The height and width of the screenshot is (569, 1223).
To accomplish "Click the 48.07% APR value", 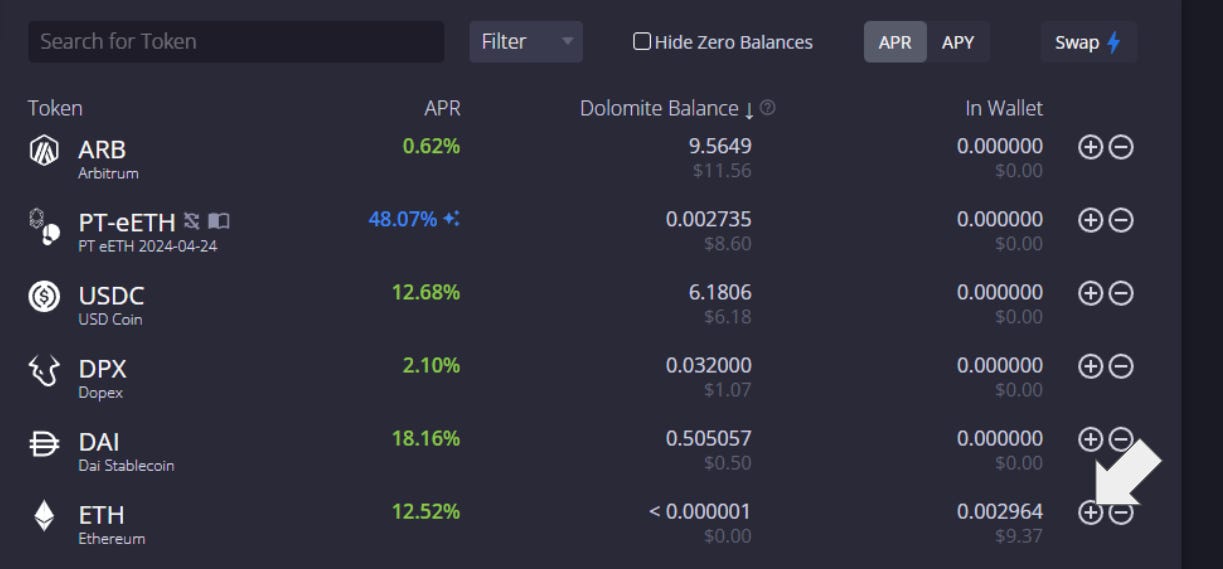I will pyautogui.click(x=403, y=219).
